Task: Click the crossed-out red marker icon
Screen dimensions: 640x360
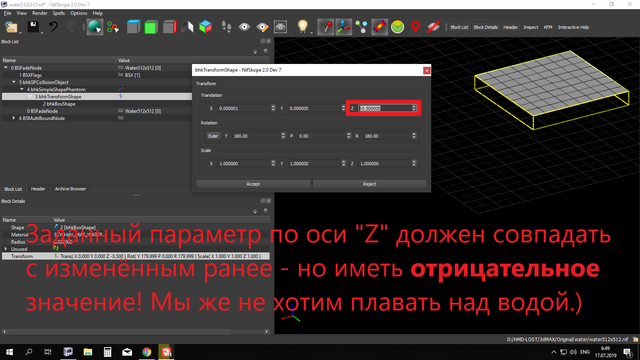Action: pyautogui.click(x=433, y=27)
